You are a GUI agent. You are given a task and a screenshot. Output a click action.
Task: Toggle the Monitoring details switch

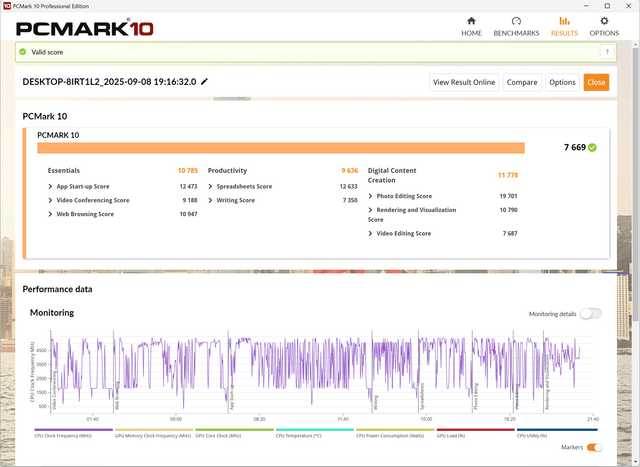[x=591, y=314]
